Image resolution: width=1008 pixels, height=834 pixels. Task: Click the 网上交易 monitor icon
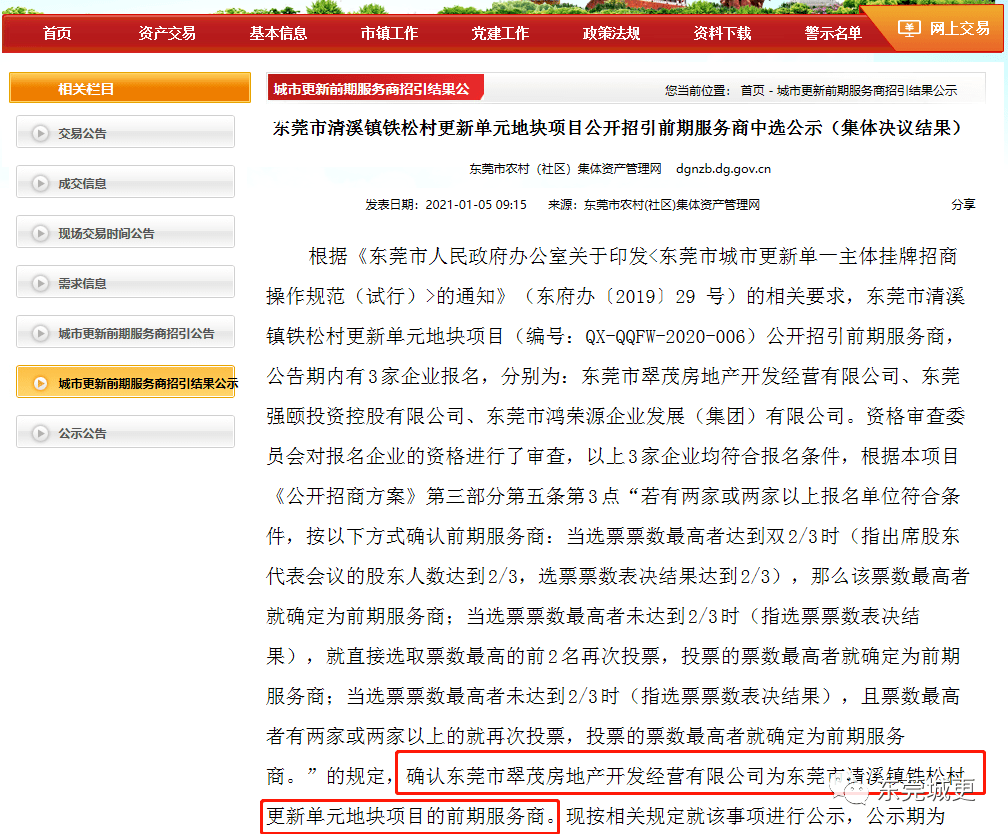908,28
